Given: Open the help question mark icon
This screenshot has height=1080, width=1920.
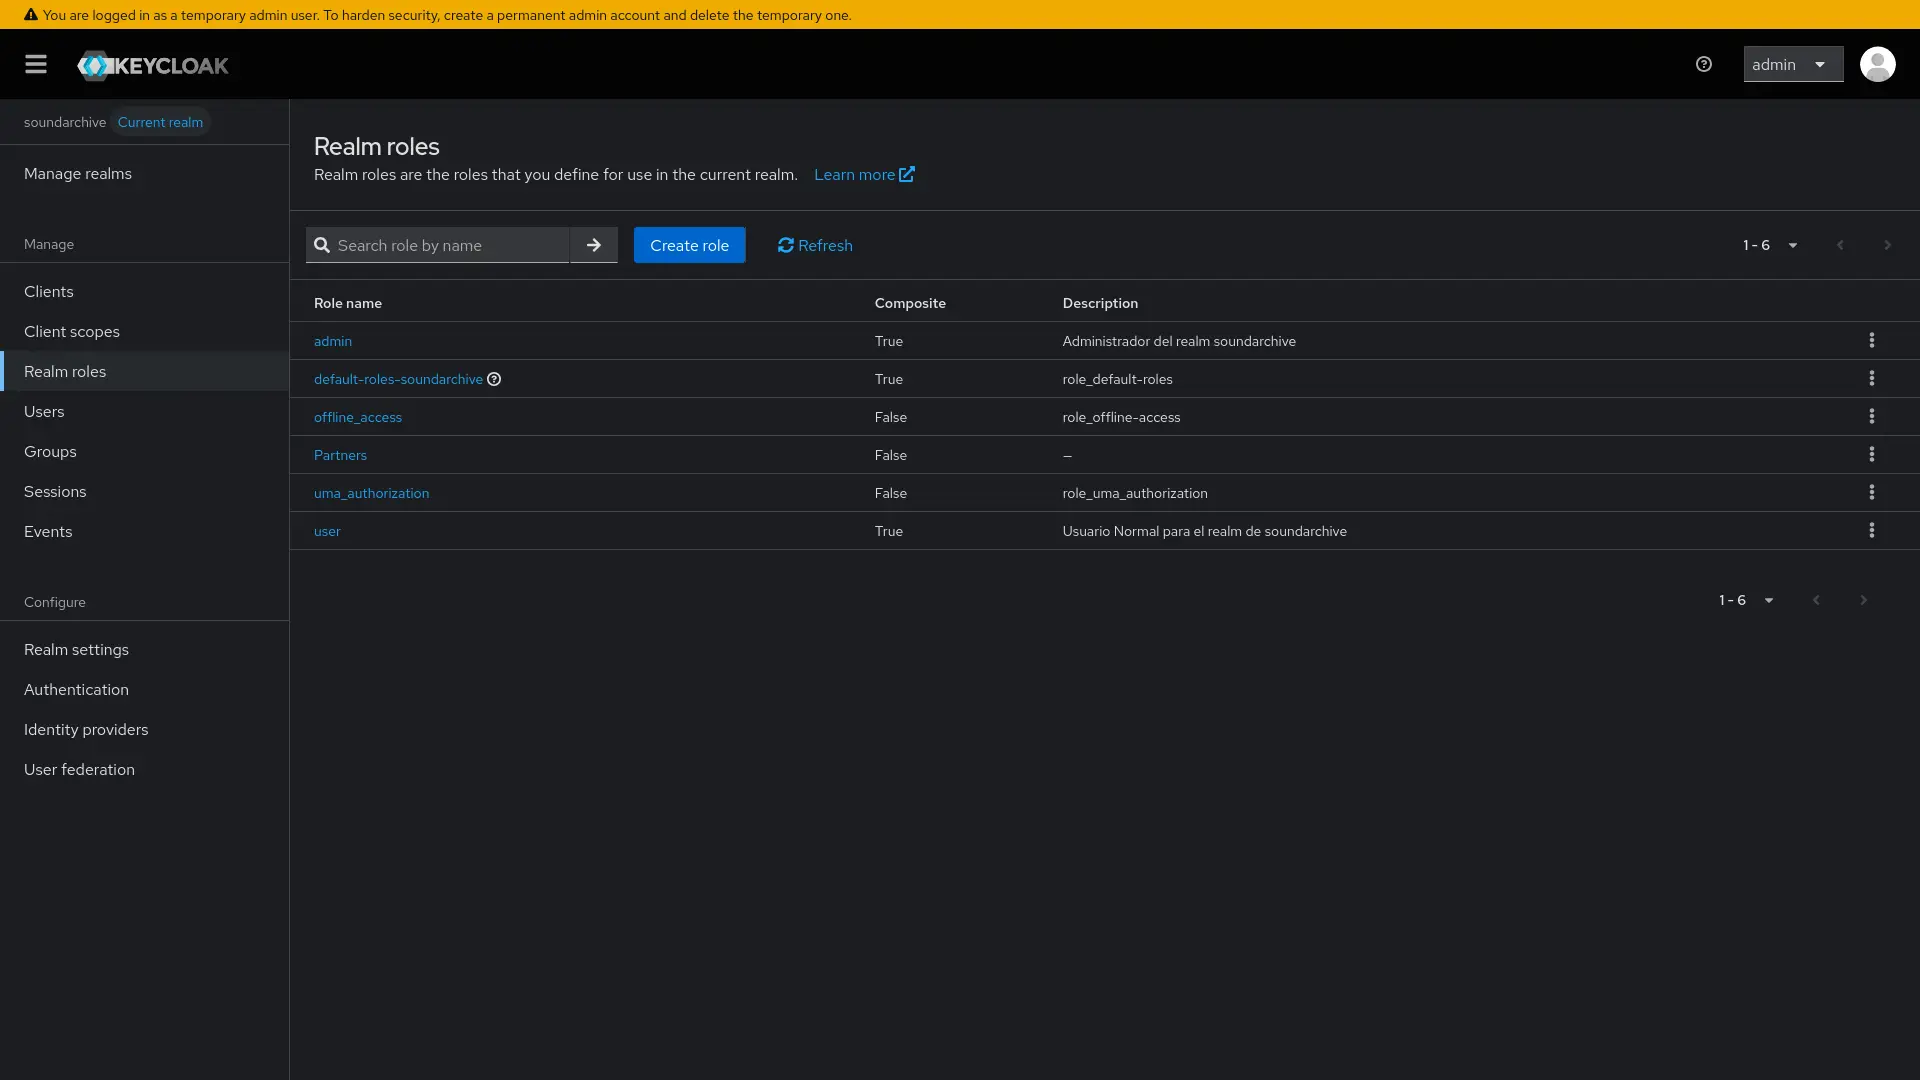Looking at the screenshot, I should pos(1704,64).
